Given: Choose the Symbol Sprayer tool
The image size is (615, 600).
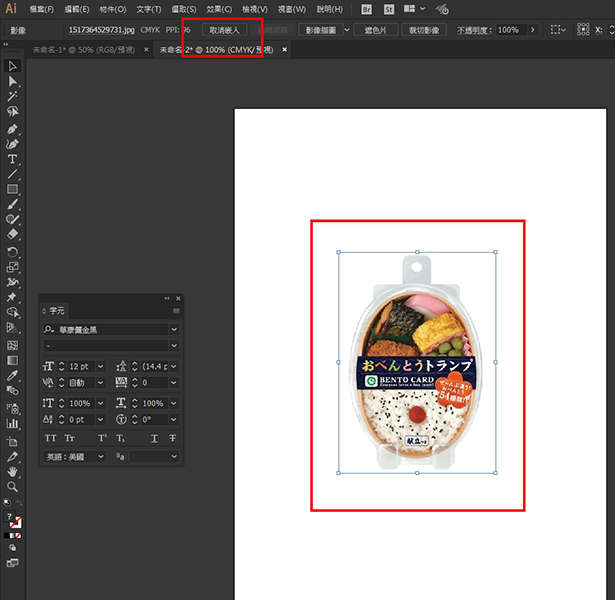Looking at the screenshot, I should pos(13,408).
